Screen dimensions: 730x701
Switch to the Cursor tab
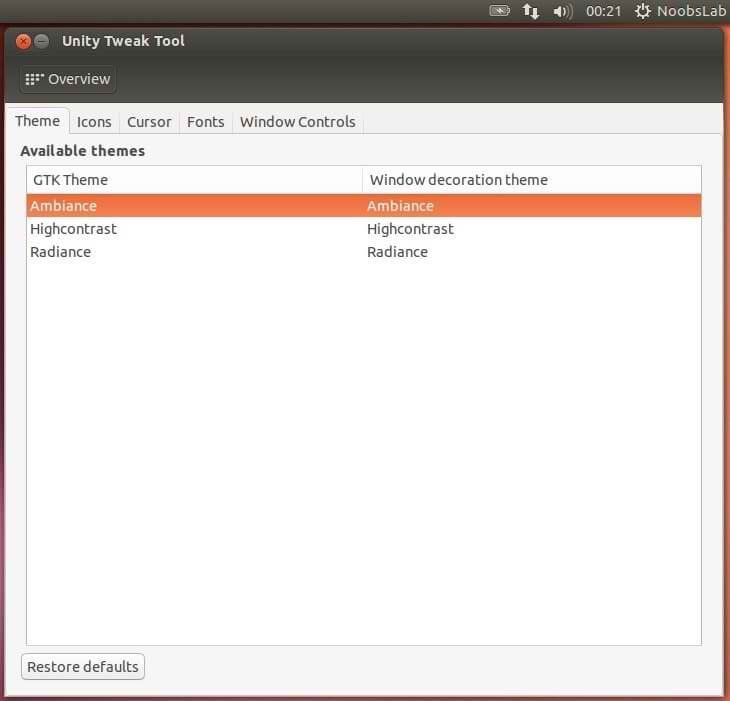(149, 122)
